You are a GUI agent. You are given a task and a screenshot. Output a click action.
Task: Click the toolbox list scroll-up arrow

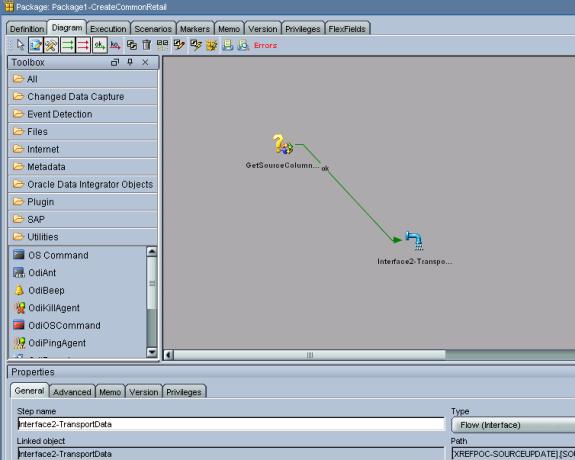point(151,252)
